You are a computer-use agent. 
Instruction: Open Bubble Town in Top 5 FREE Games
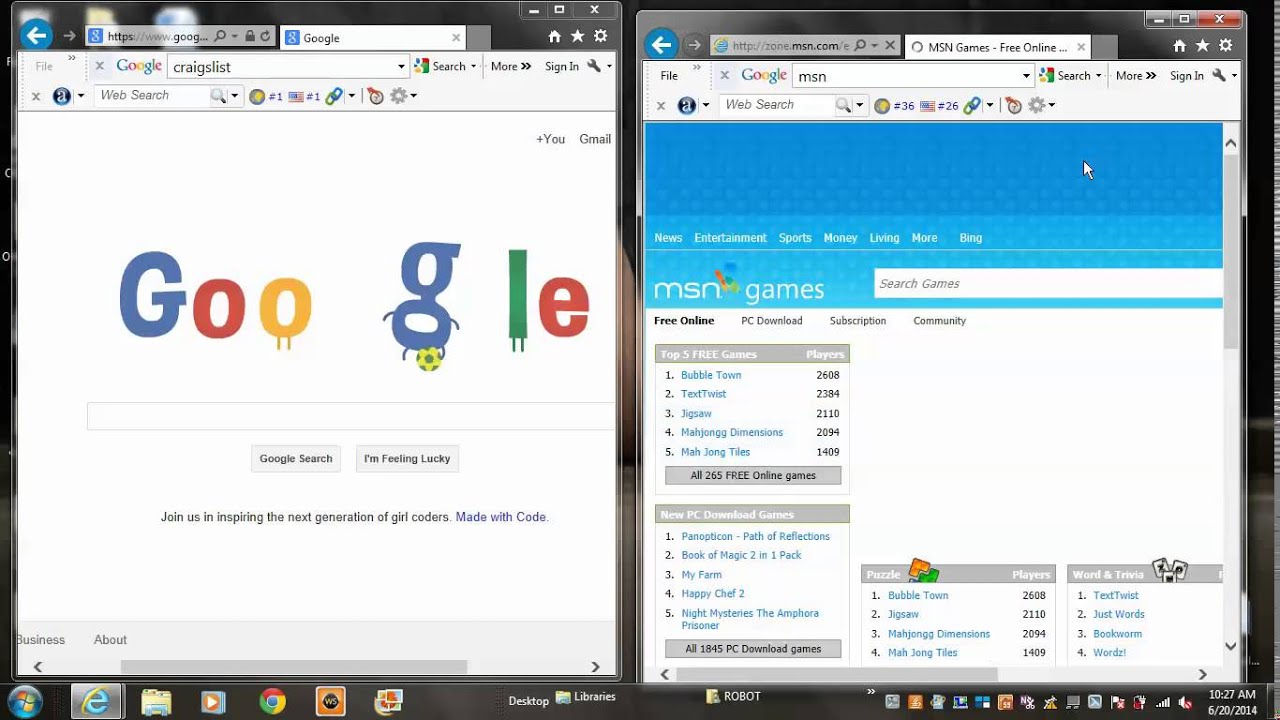tap(711, 375)
